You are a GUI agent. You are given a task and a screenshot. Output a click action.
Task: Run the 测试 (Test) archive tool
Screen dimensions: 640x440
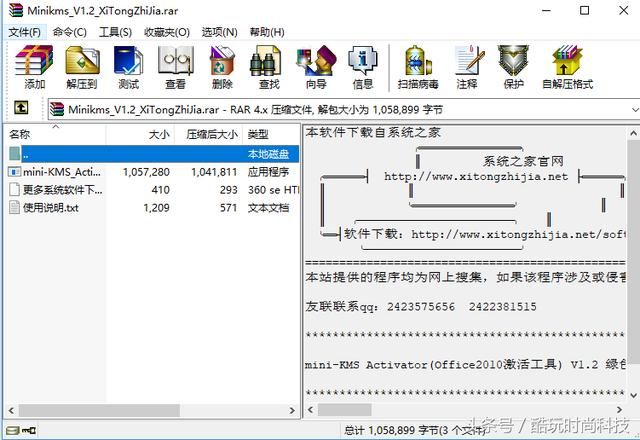[128, 60]
